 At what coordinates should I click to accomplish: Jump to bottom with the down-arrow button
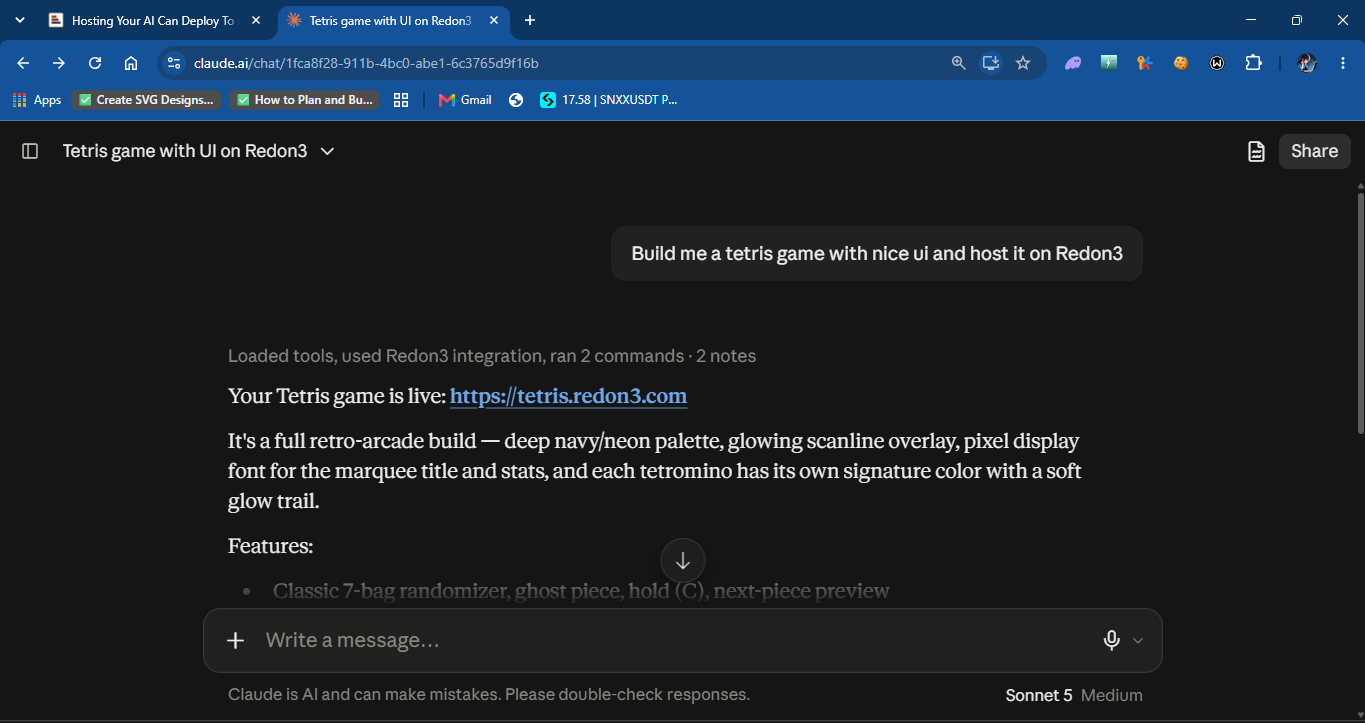click(683, 561)
